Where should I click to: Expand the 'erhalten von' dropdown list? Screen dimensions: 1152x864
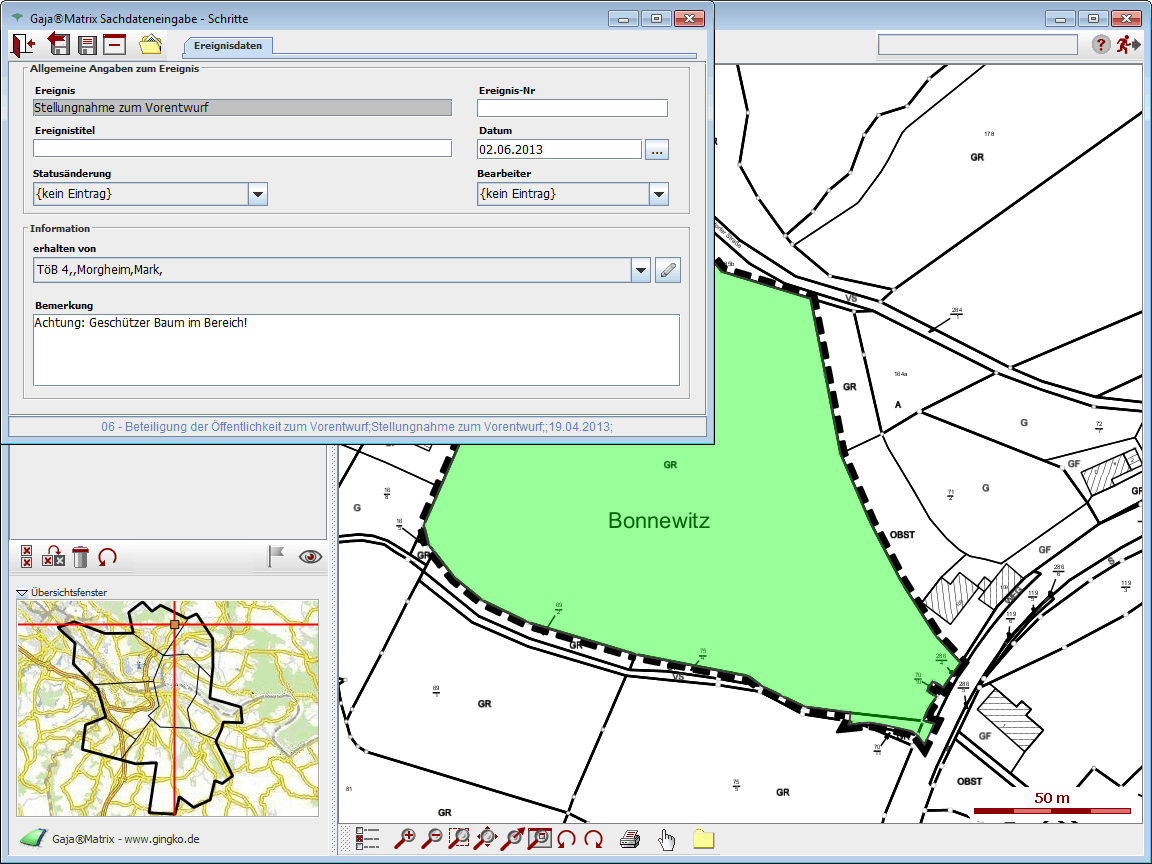point(641,270)
